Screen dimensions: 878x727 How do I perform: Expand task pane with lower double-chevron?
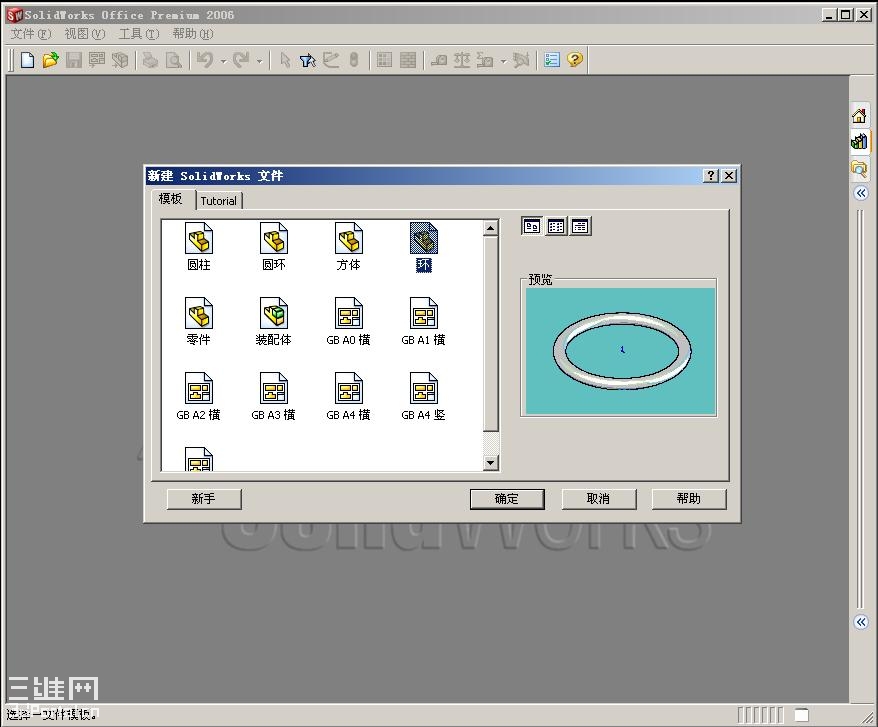861,622
